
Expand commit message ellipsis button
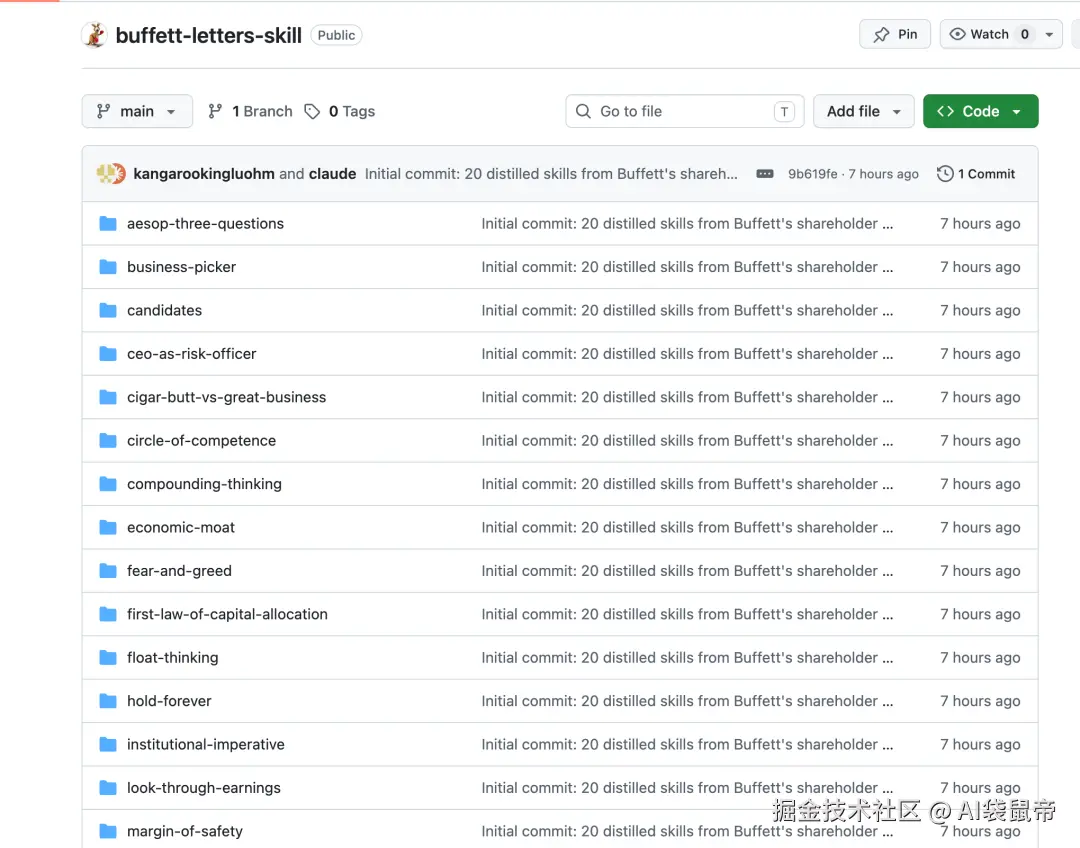[765, 174]
